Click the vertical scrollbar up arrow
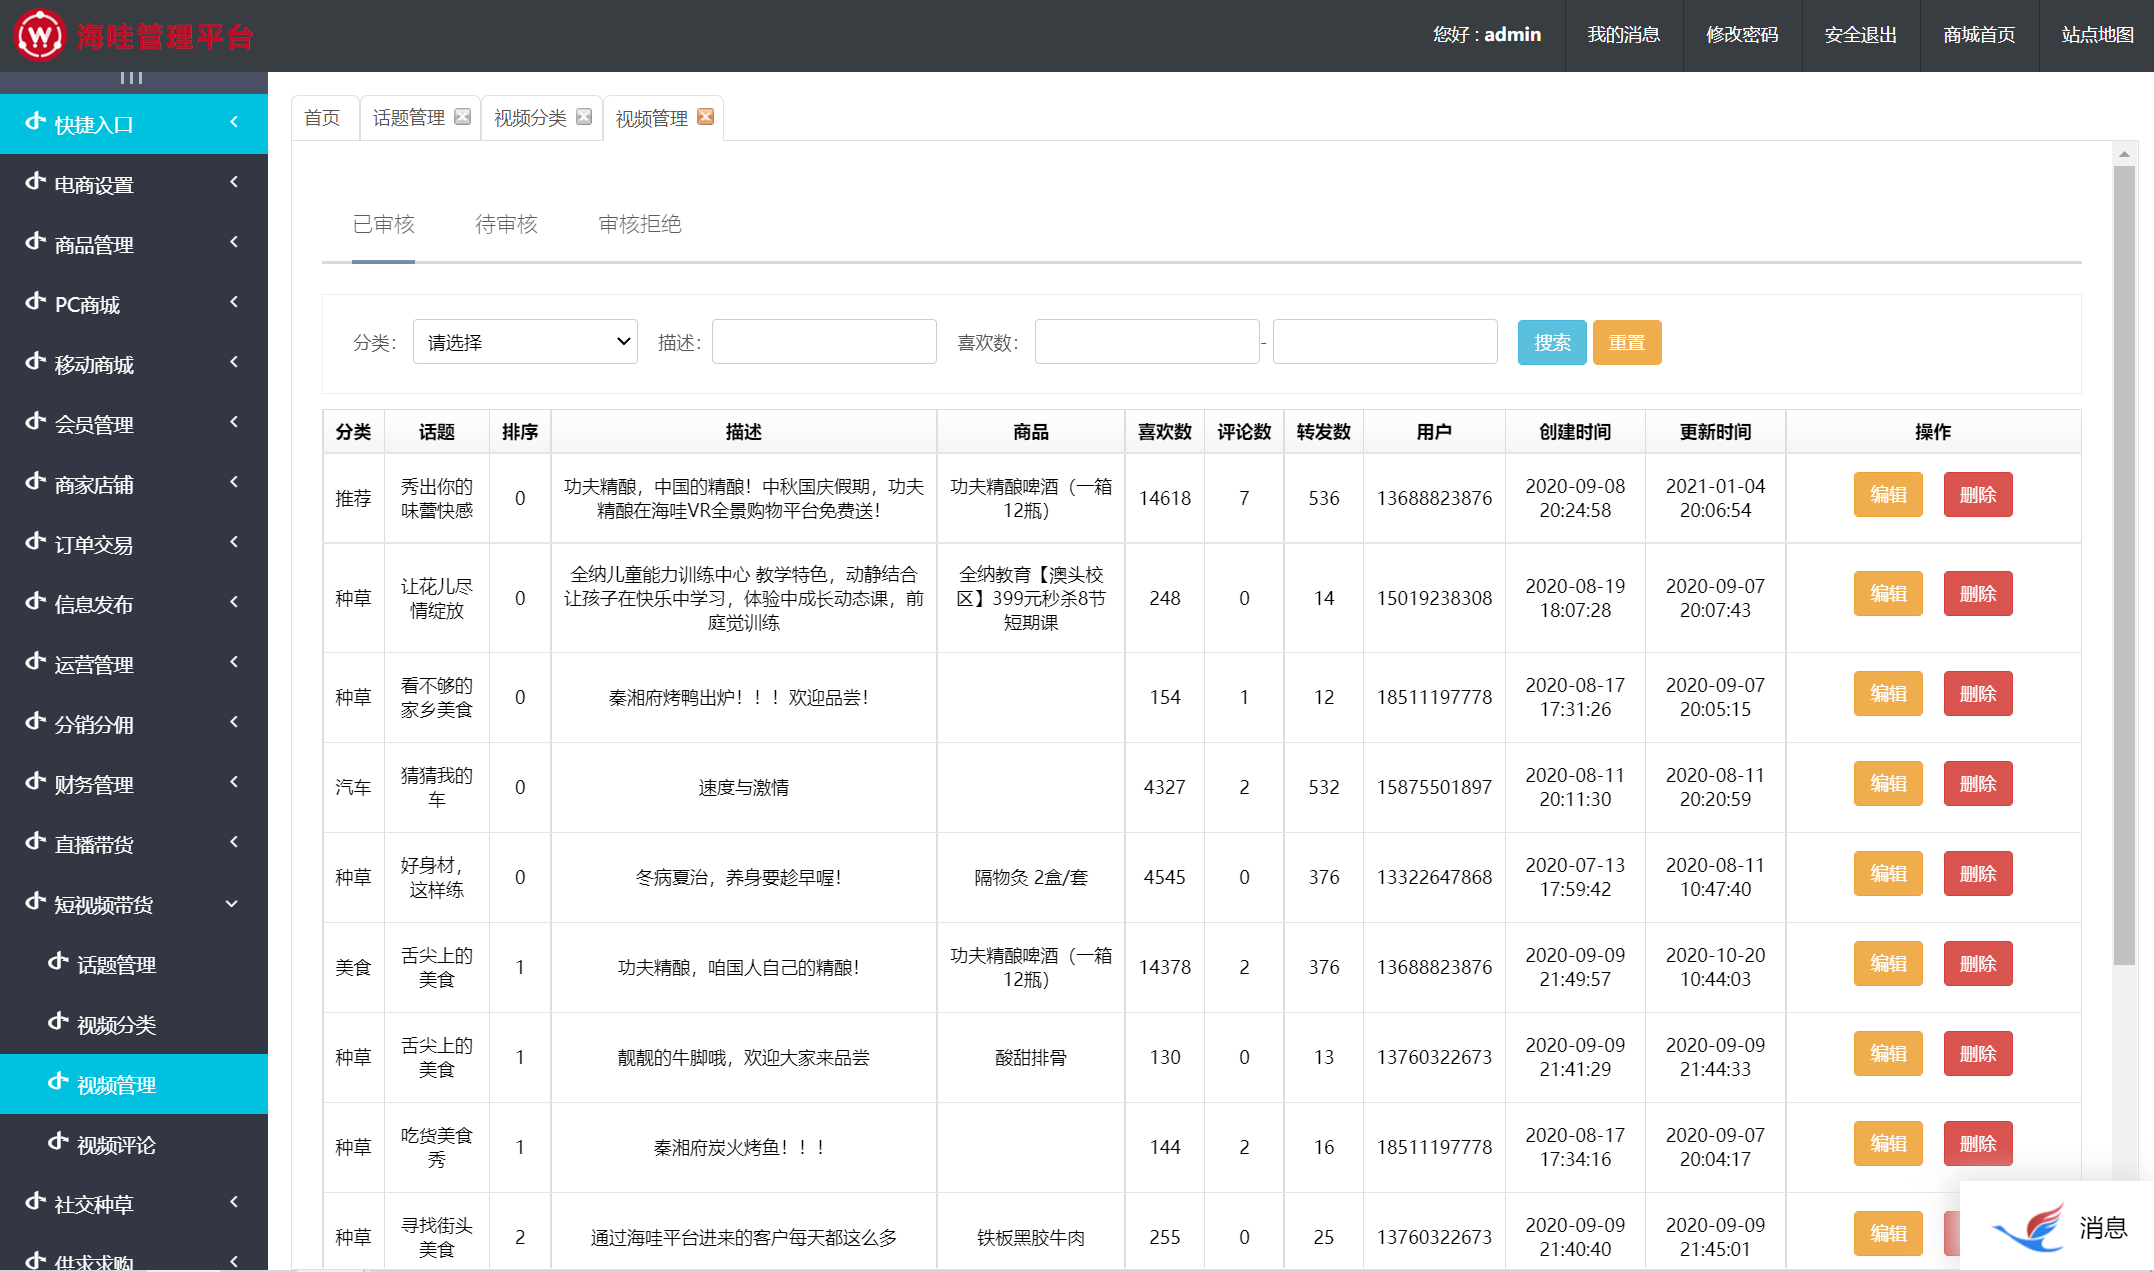The width and height of the screenshot is (2154, 1272). [x=2124, y=154]
